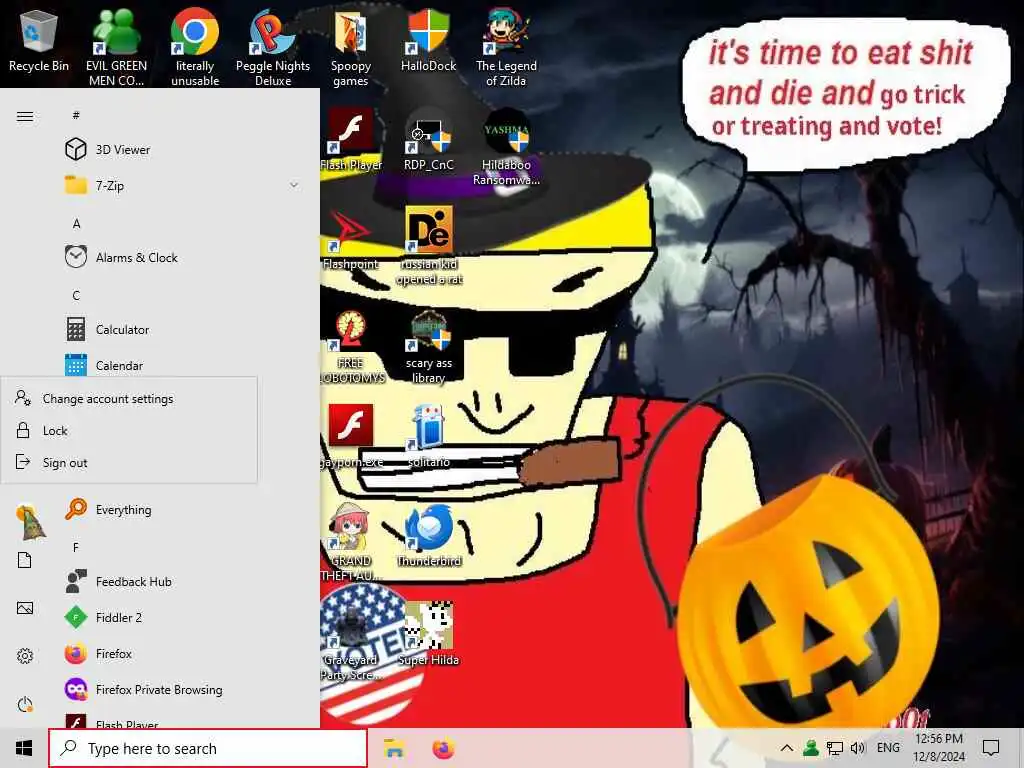Open Documents from Start menu sidebar
The image size is (1024, 768).
pyautogui.click(x=25, y=560)
